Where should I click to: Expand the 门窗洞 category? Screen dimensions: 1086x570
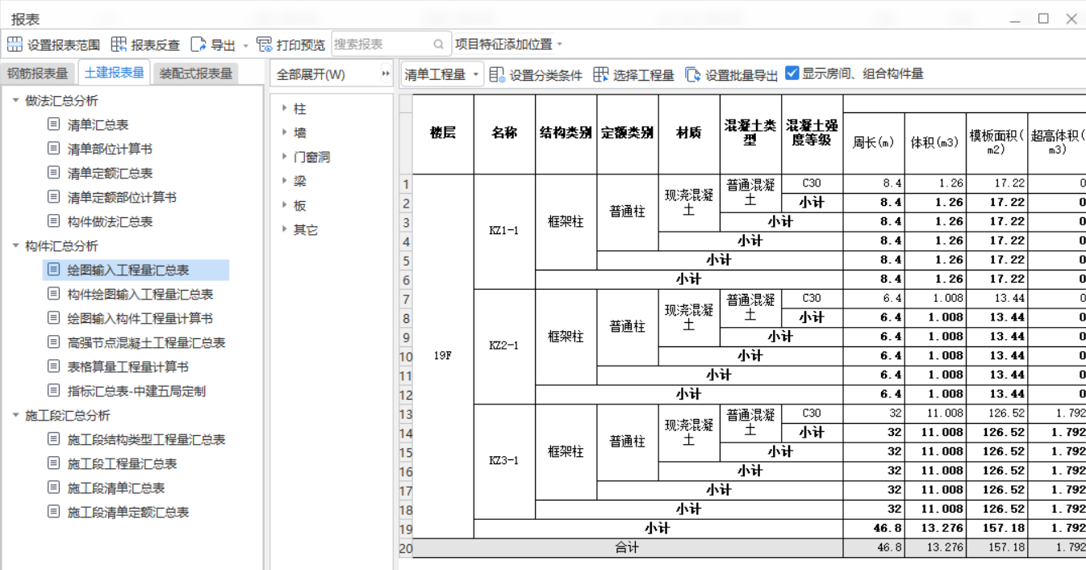click(x=285, y=157)
